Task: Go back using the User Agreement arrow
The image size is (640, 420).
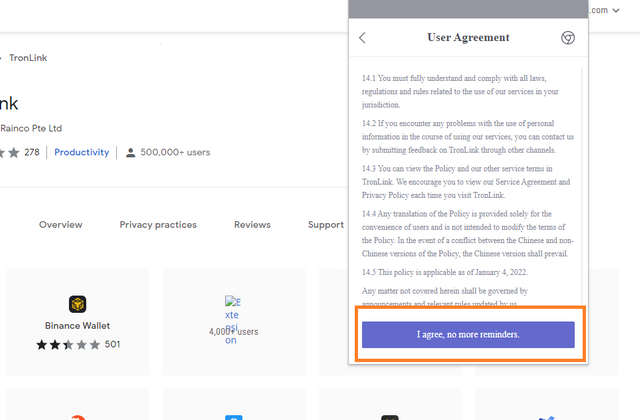Action: 362,38
